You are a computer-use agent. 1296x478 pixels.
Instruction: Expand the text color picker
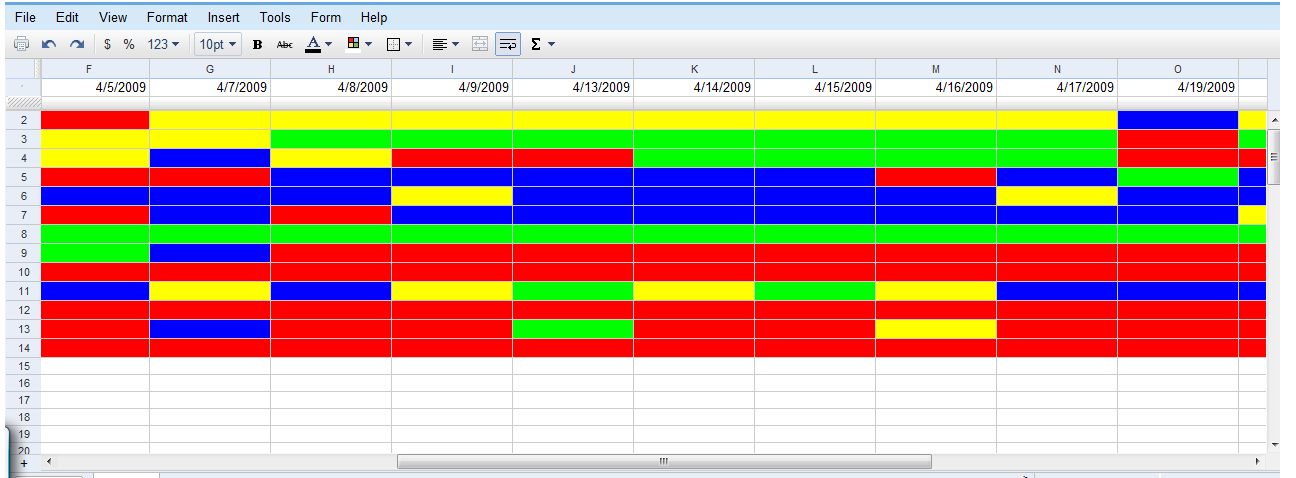coord(320,44)
